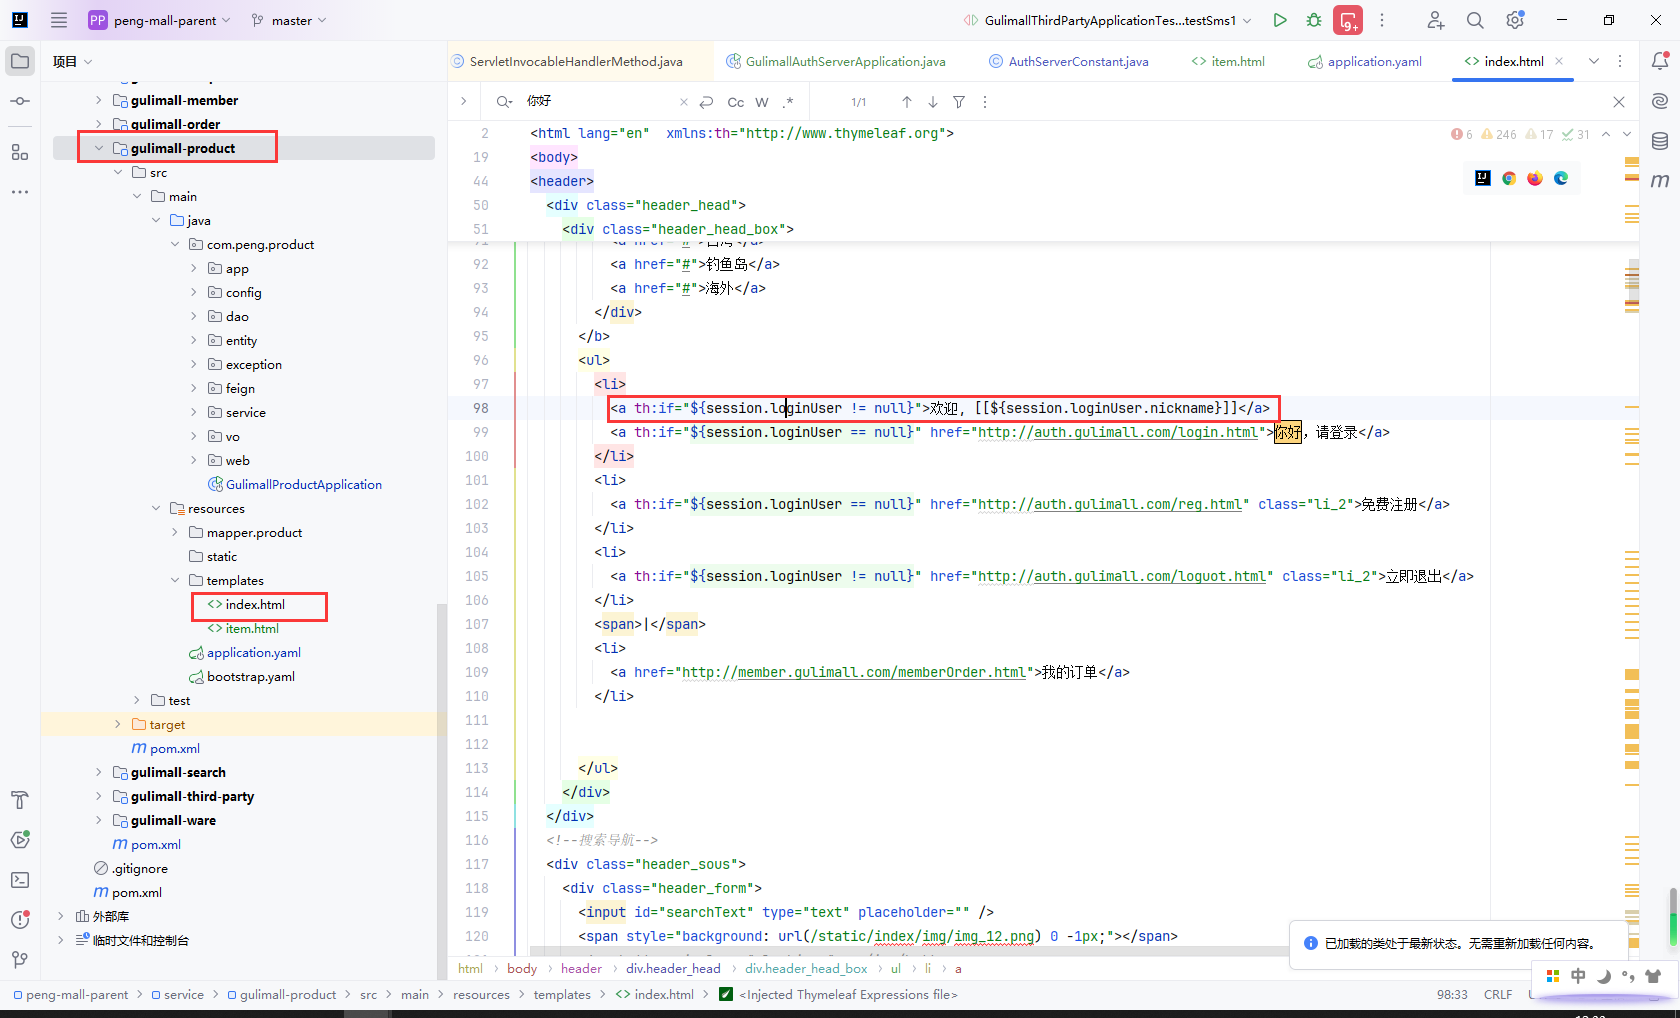Image resolution: width=1680 pixels, height=1018 pixels.
Task: Collapse gulimall-product module node
Action: point(98,148)
